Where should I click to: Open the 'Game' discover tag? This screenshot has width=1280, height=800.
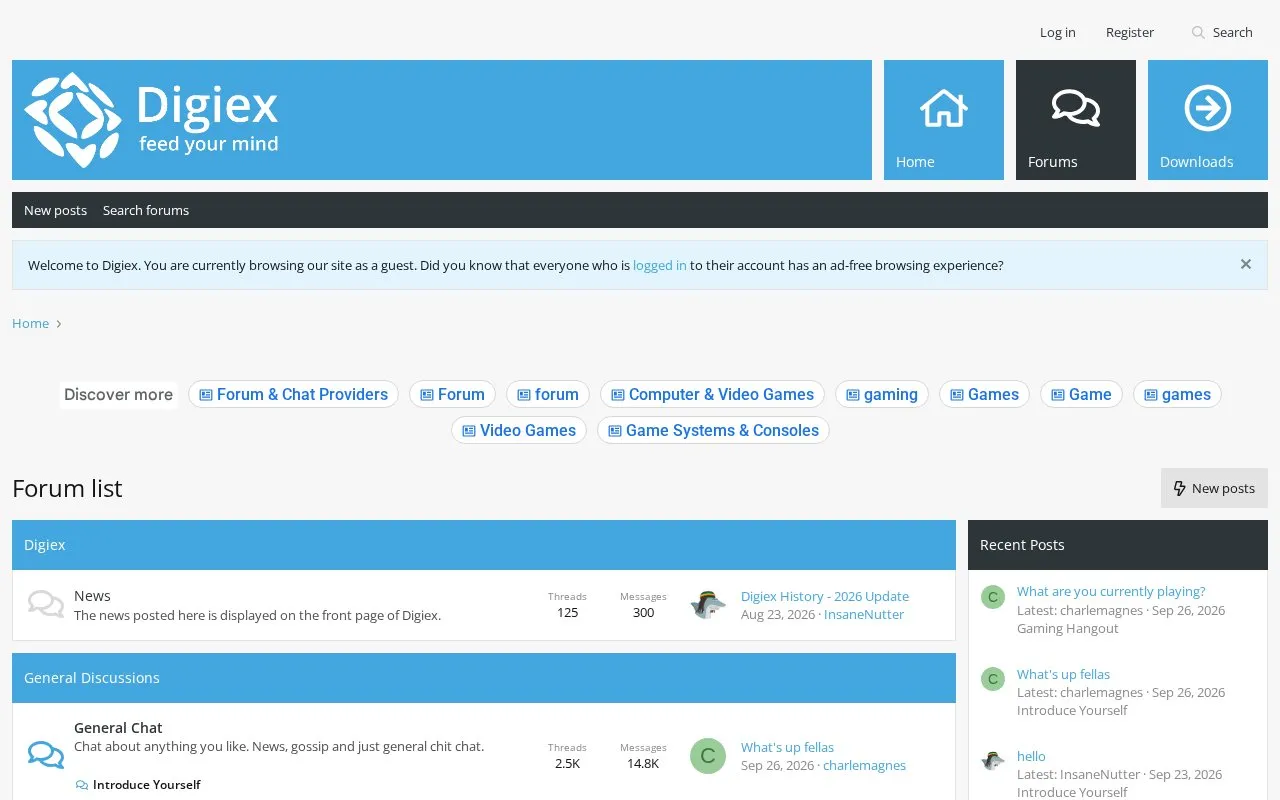(1081, 394)
